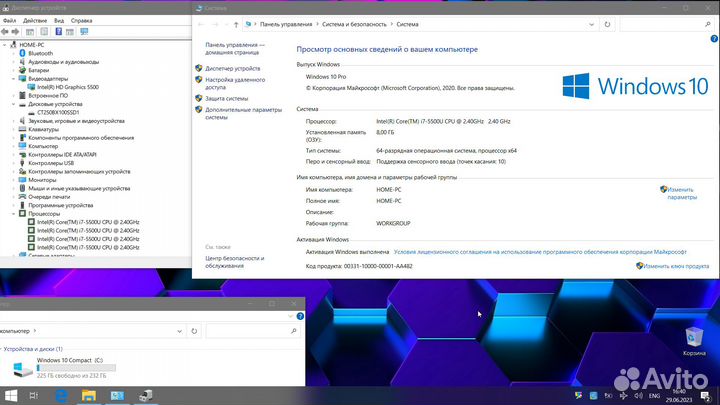The width and height of the screenshot is (720, 405).
Task: Open the Windows Start menu
Action: coord(11,395)
